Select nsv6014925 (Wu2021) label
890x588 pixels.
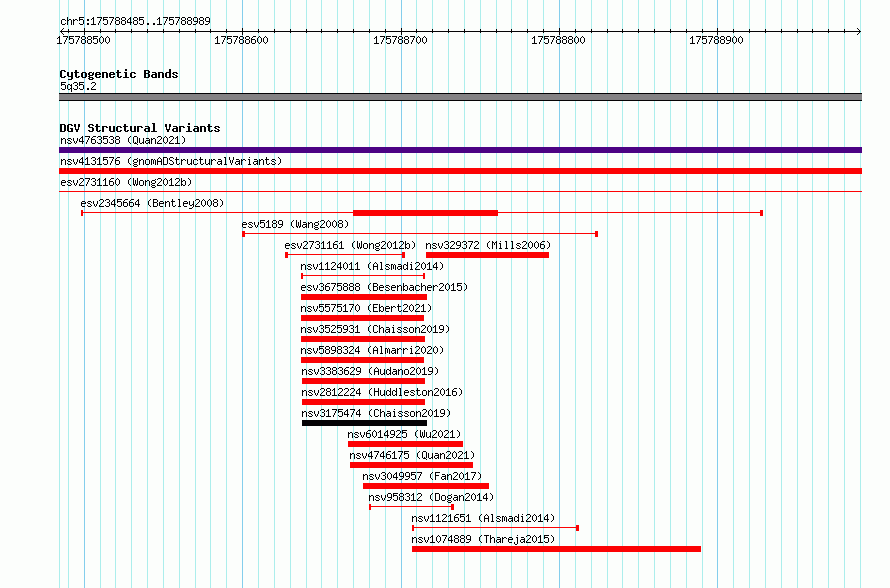click(404, 434)
